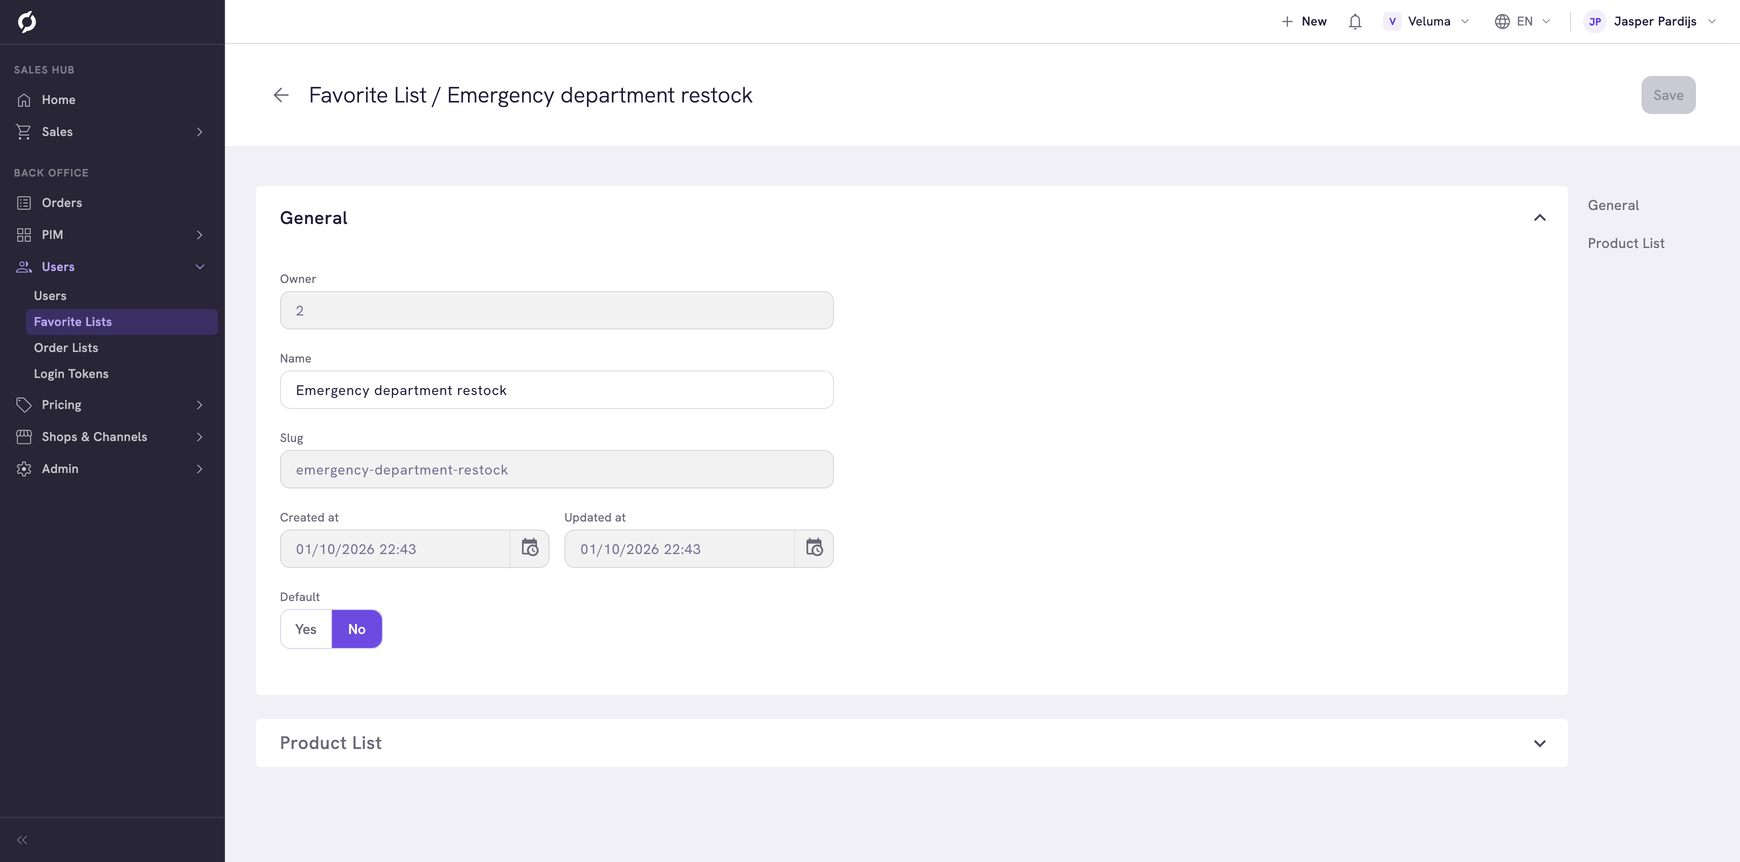Image resolution: width=1740 pixels, height=862 pixels.
Task: Click the plus New button
Action: click(1304, 21)
